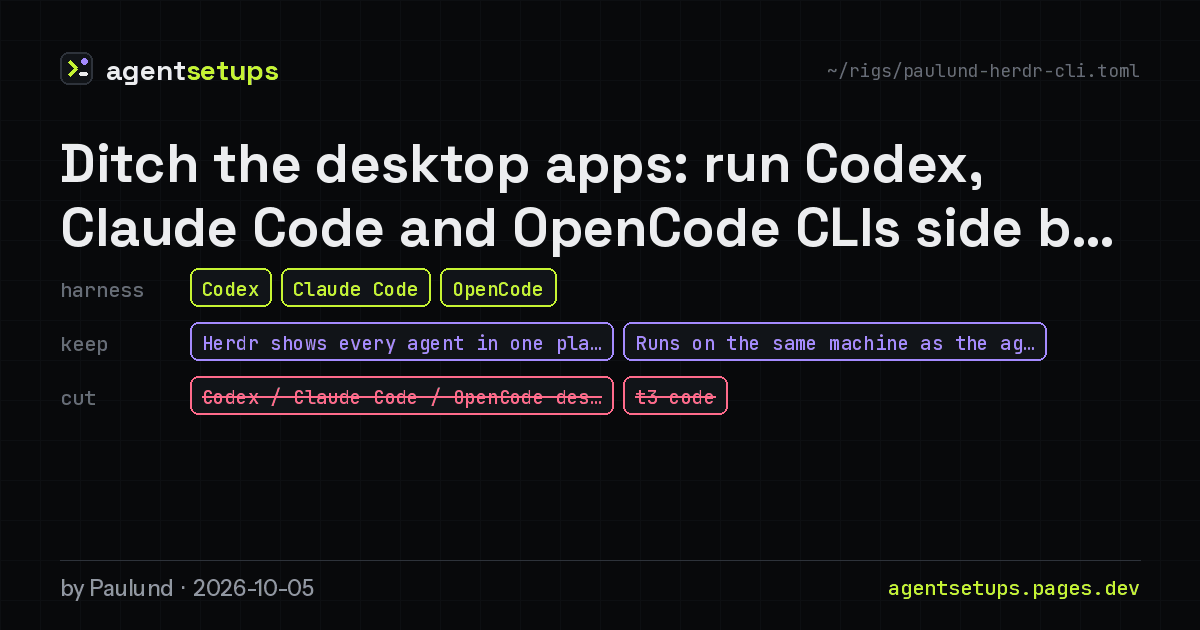Open the agentsetups.pages.dev link

click(1014, 589)
